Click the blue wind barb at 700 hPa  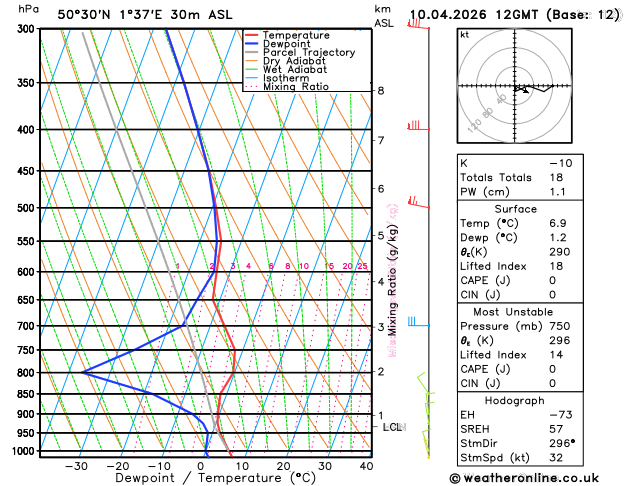point(419,322)
